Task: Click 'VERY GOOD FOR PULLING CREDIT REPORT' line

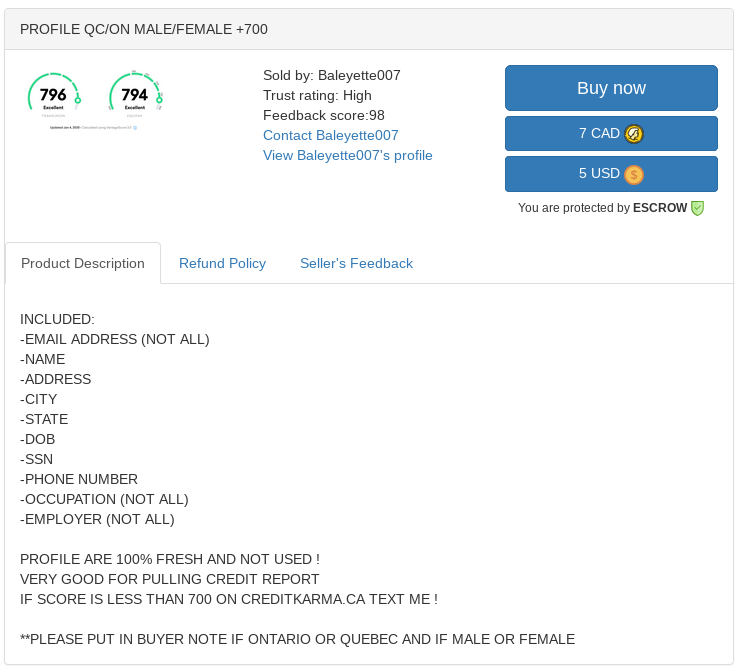Action: click(170, 579)
